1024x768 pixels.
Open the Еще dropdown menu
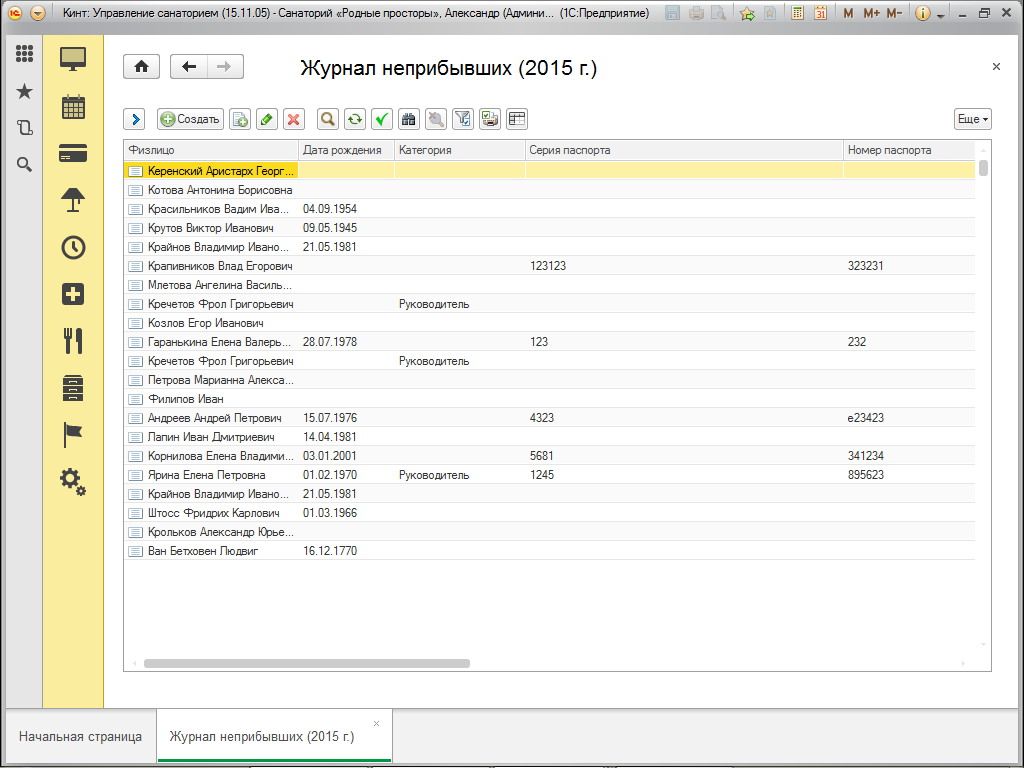click(x=972, y=119)
